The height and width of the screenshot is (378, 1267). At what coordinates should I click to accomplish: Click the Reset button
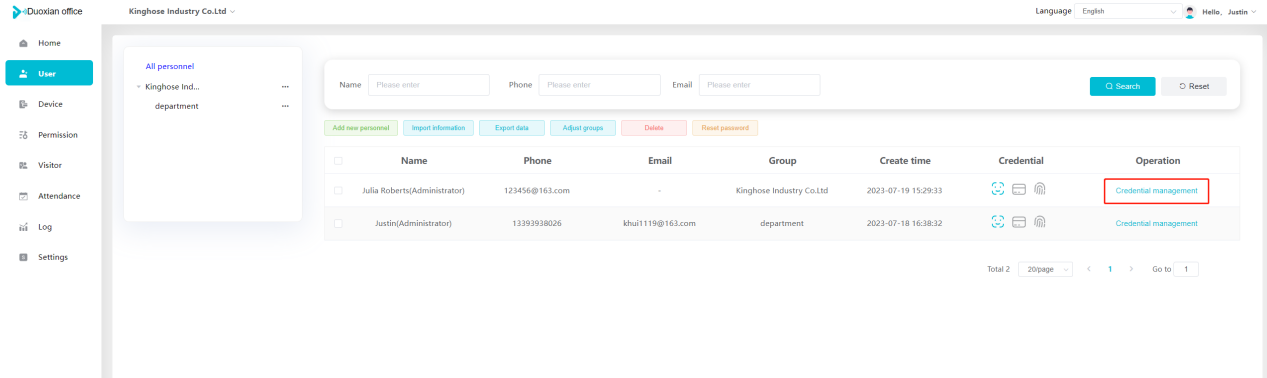point(1194,86)
